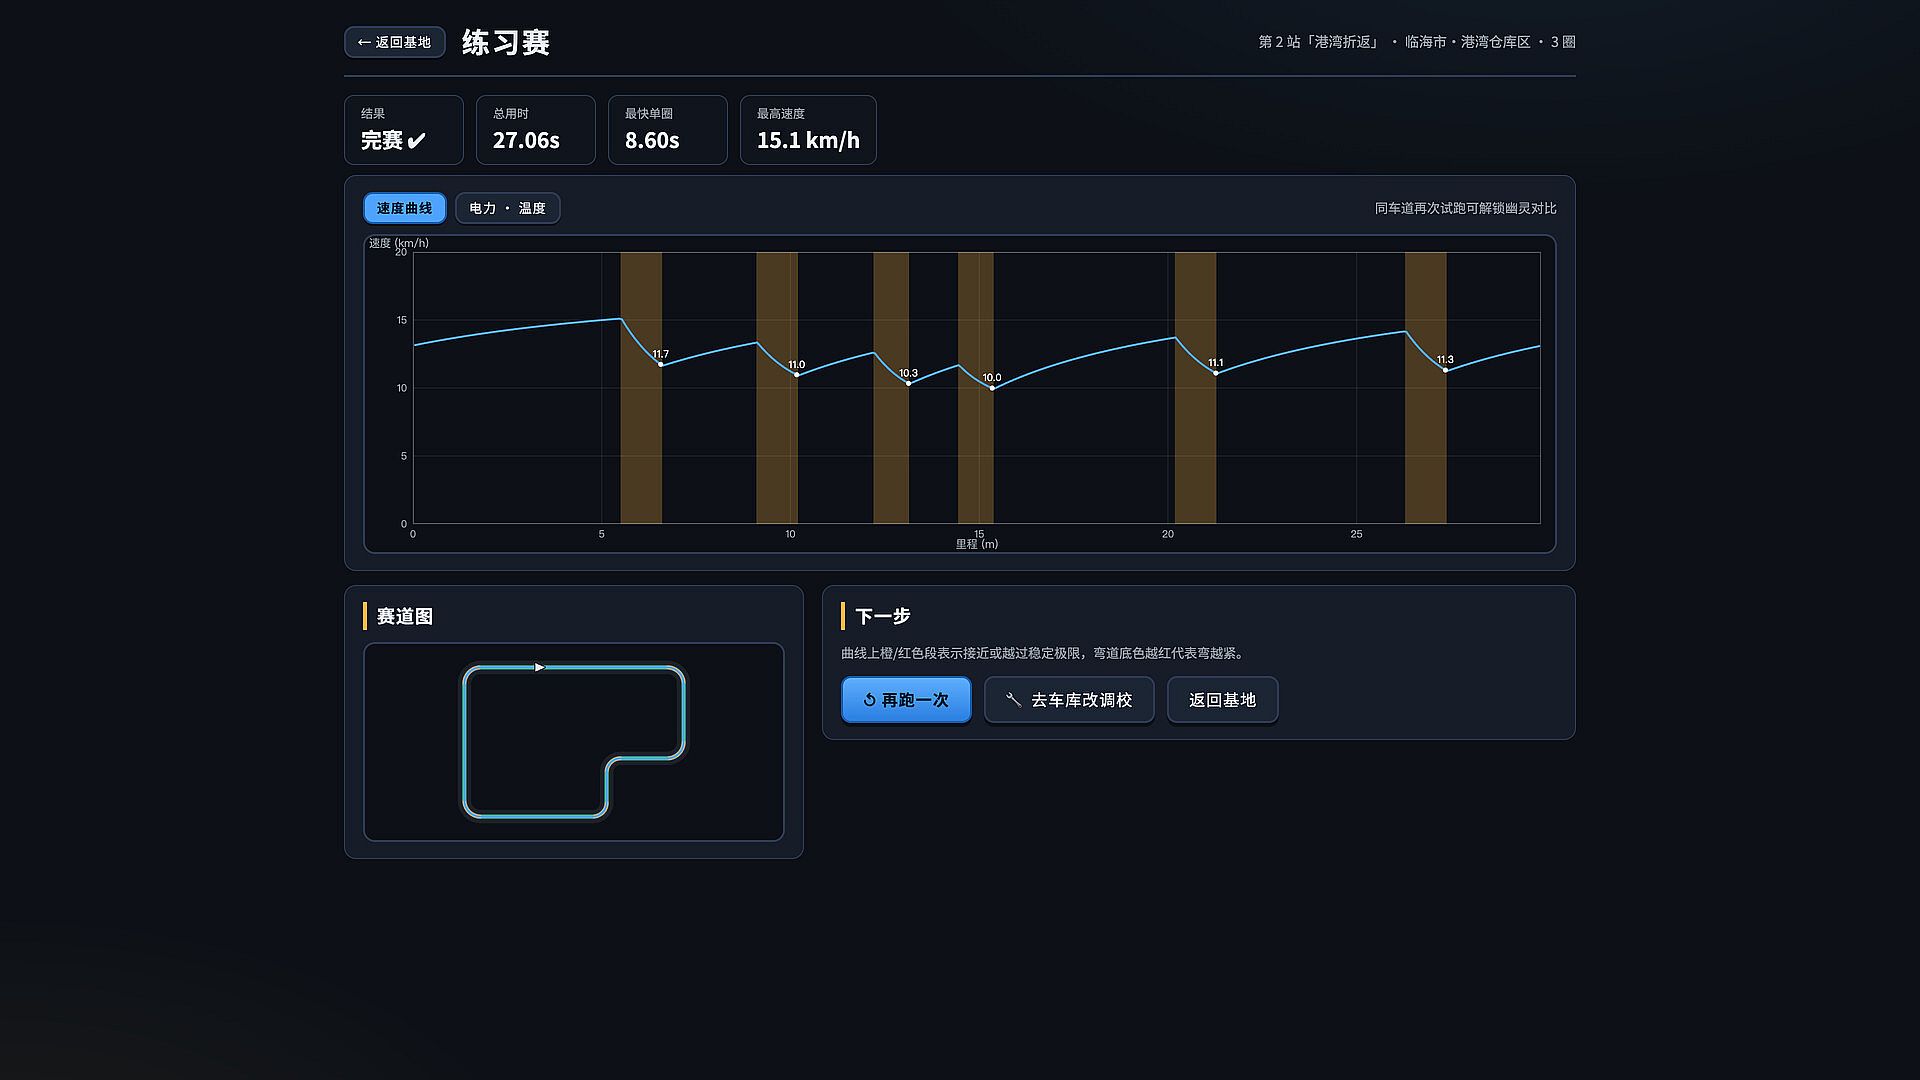Screen dimensions: 1920x1080
Task: Click the 返回基地 back button at top
Action: 394,42
